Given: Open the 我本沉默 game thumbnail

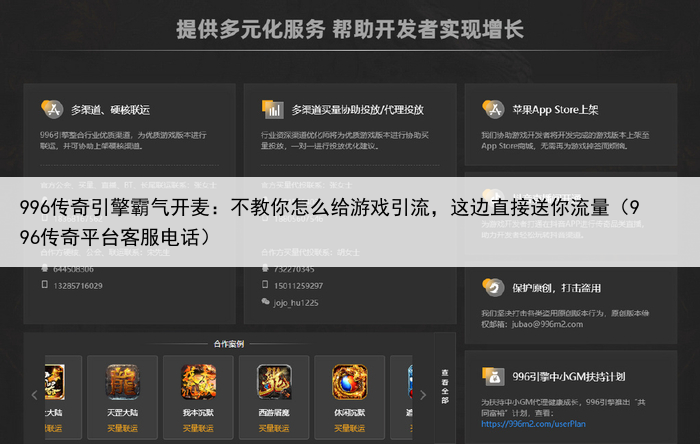Looking at the screenshot, I should click(198, 382).
